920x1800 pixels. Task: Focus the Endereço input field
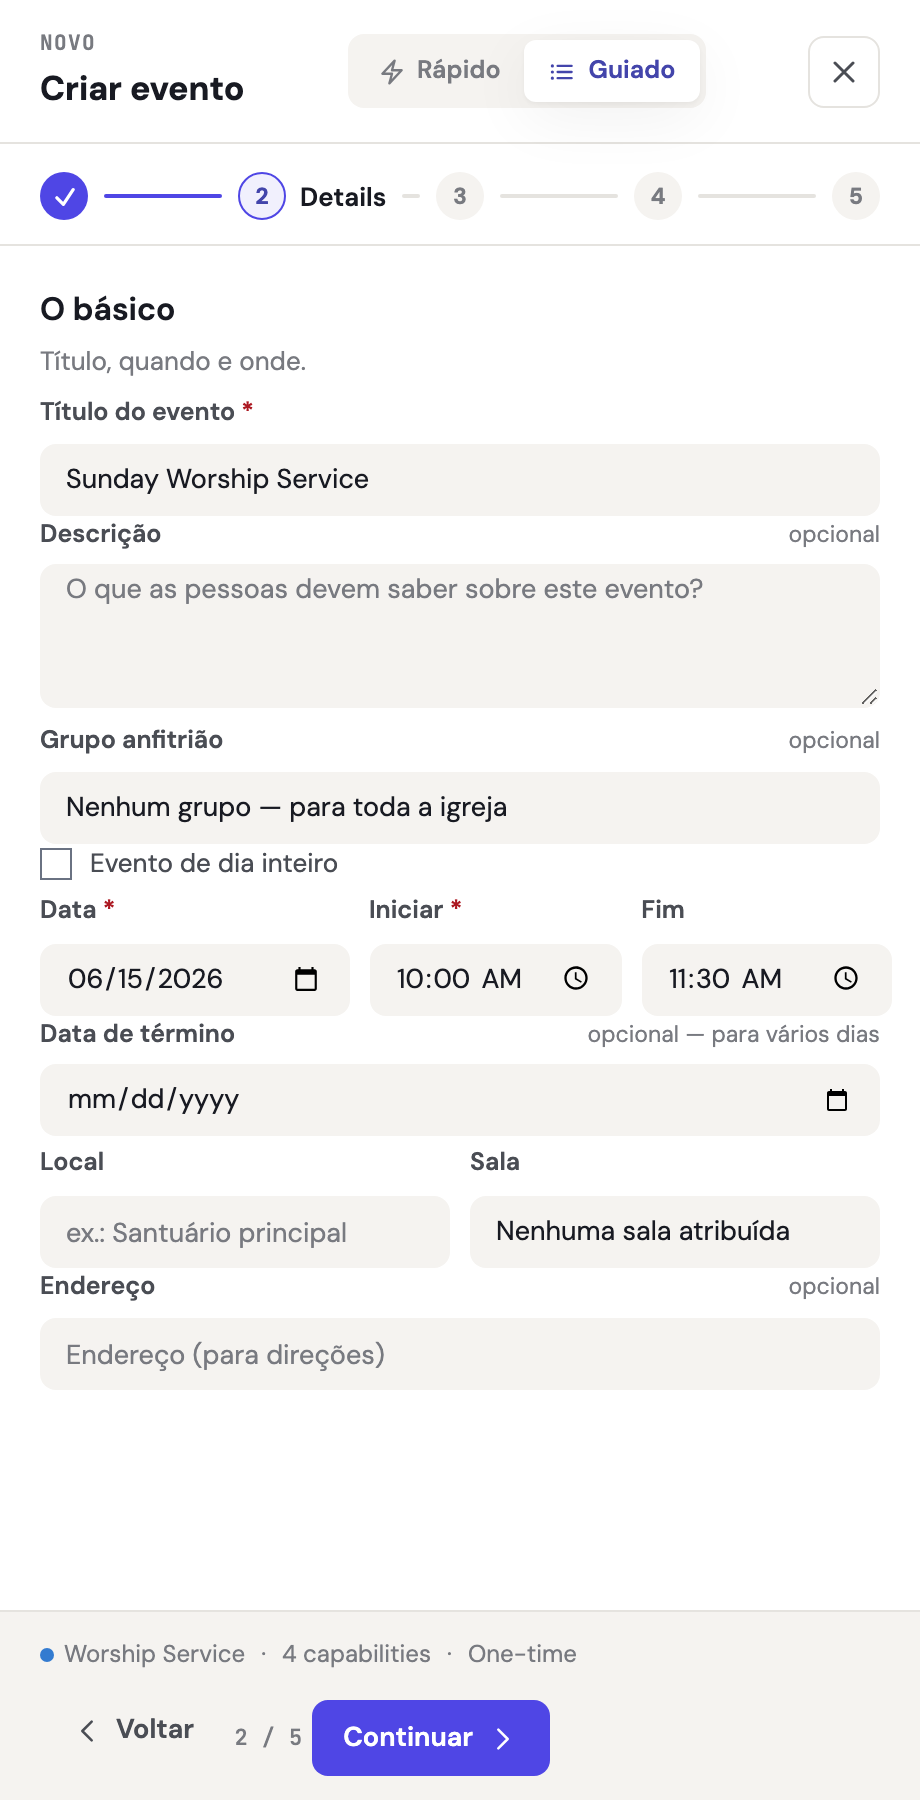460,1354
